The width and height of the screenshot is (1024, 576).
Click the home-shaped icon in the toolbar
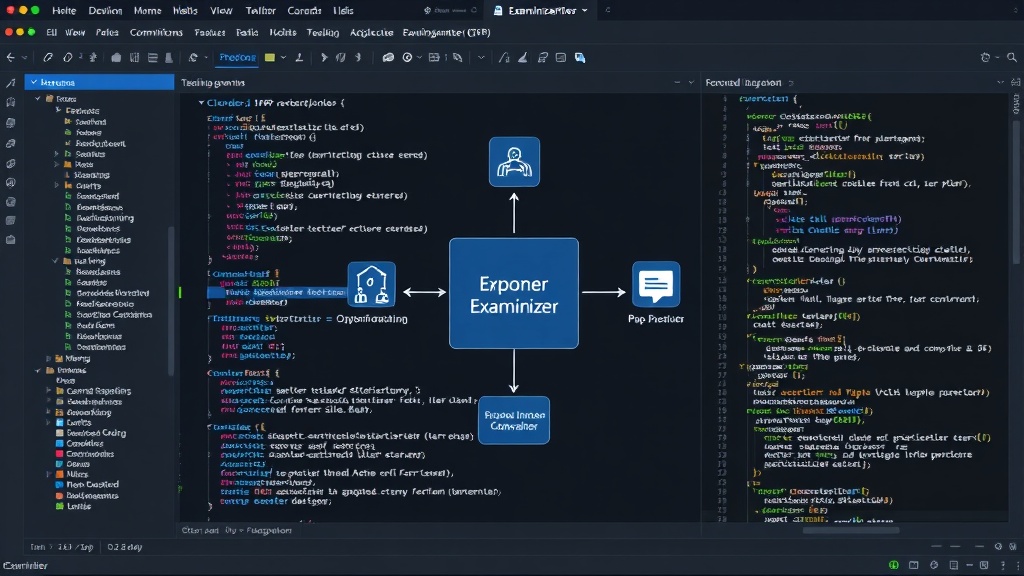coord(116,57)
